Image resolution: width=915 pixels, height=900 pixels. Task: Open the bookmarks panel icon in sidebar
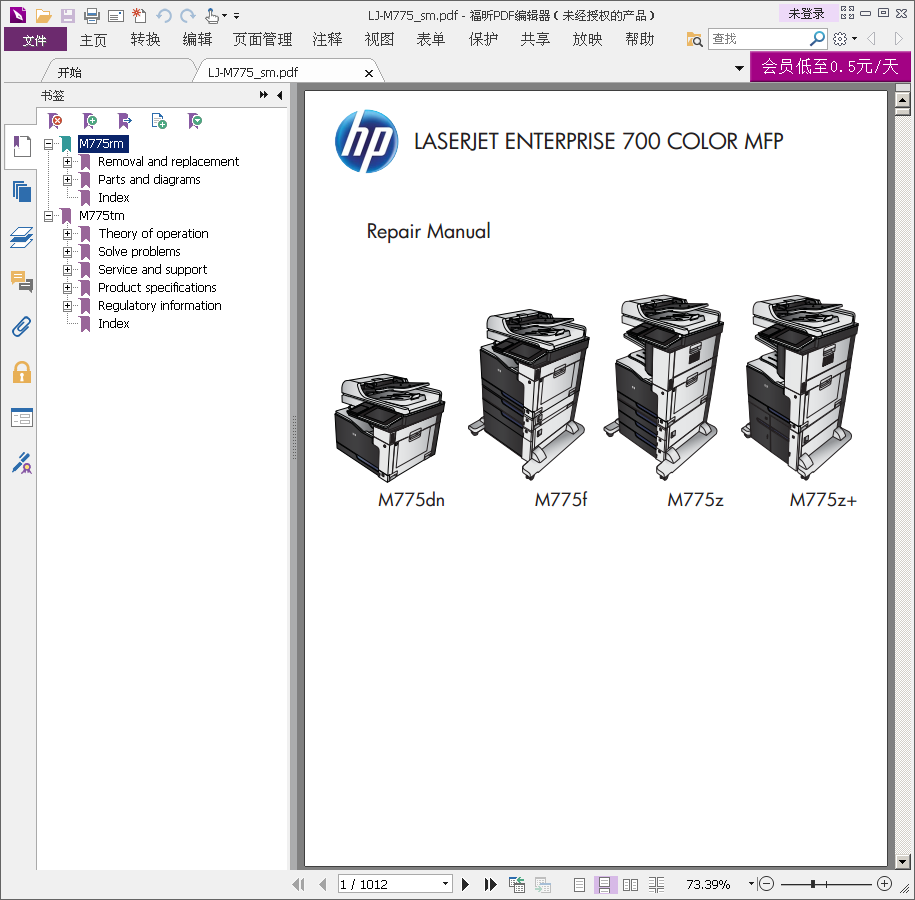pos(22,146)
